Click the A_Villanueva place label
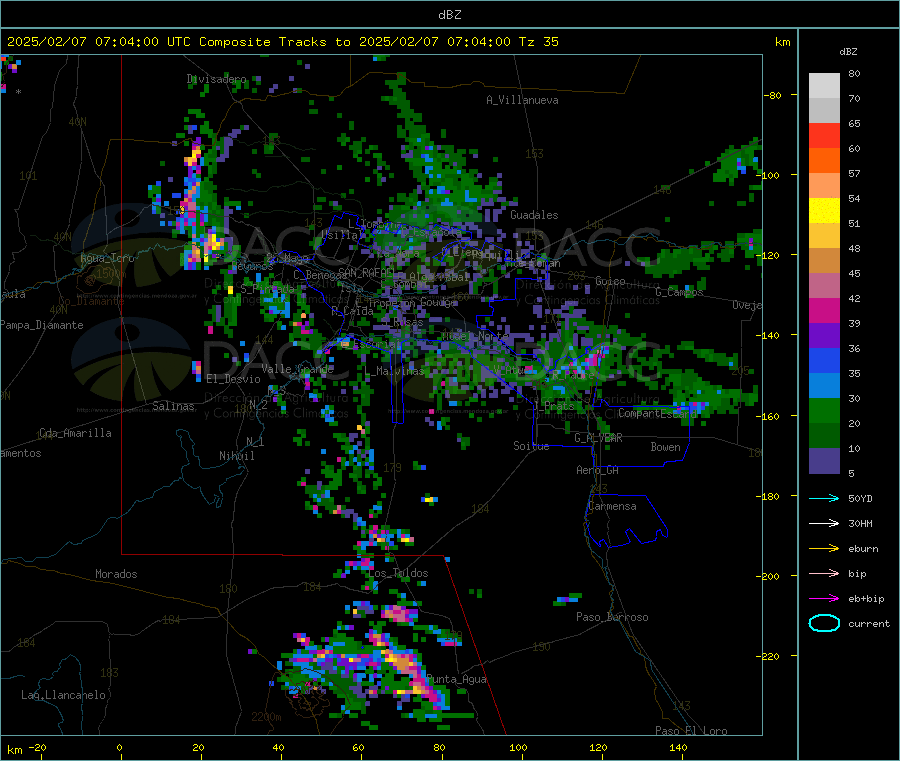Image resolution: width=900 pixels, height=761 pixels. click(522, 100)
